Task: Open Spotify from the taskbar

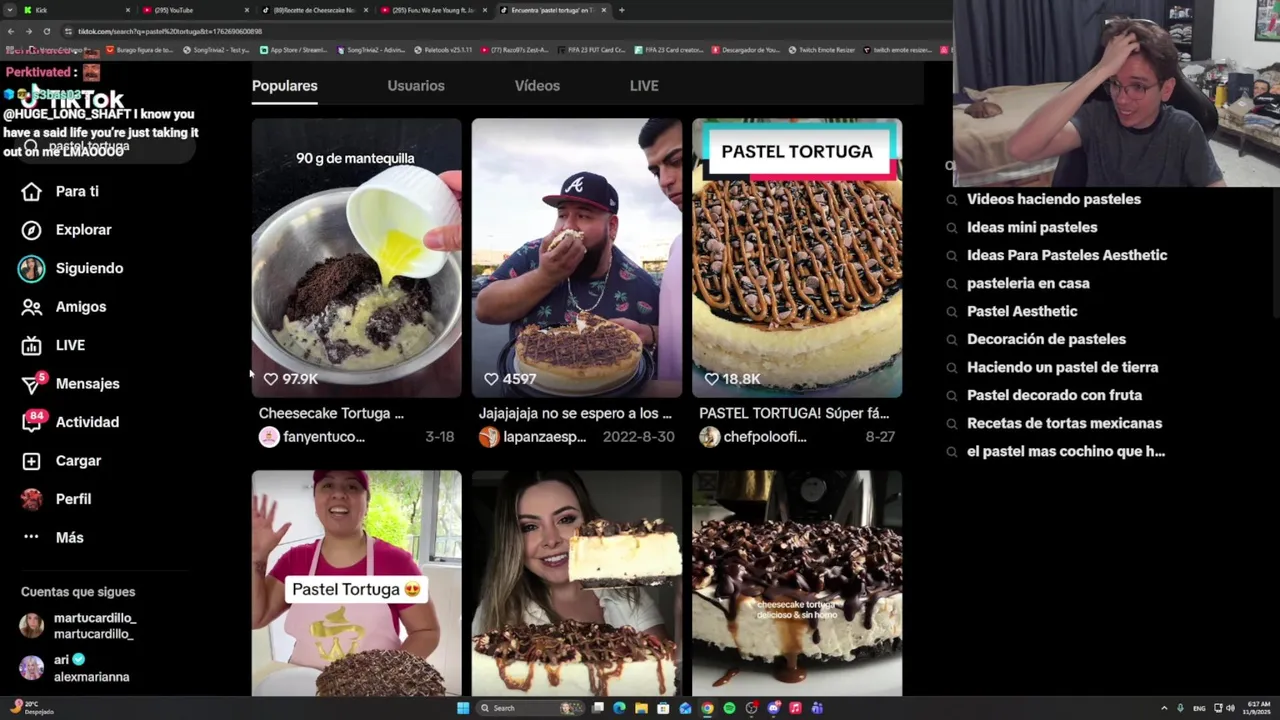Action: [729, 708]
